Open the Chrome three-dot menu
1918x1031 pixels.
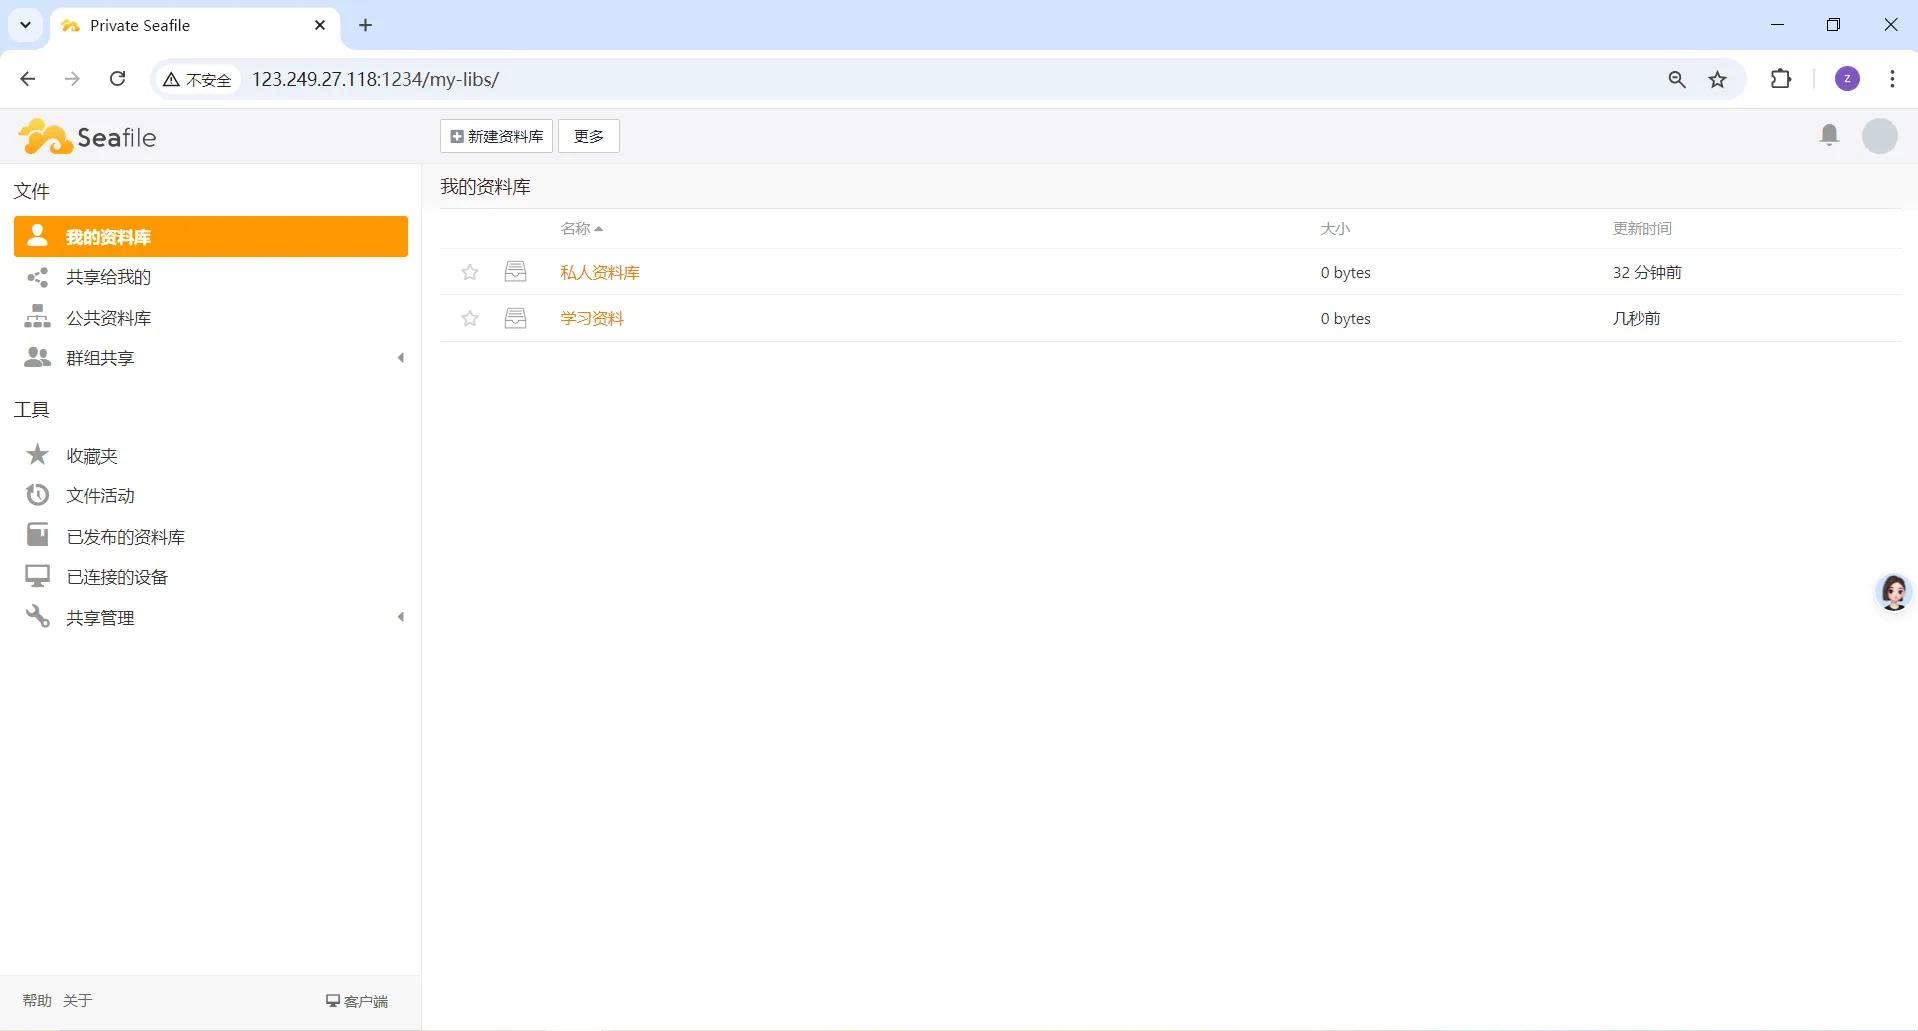(x=1892, y=79)
